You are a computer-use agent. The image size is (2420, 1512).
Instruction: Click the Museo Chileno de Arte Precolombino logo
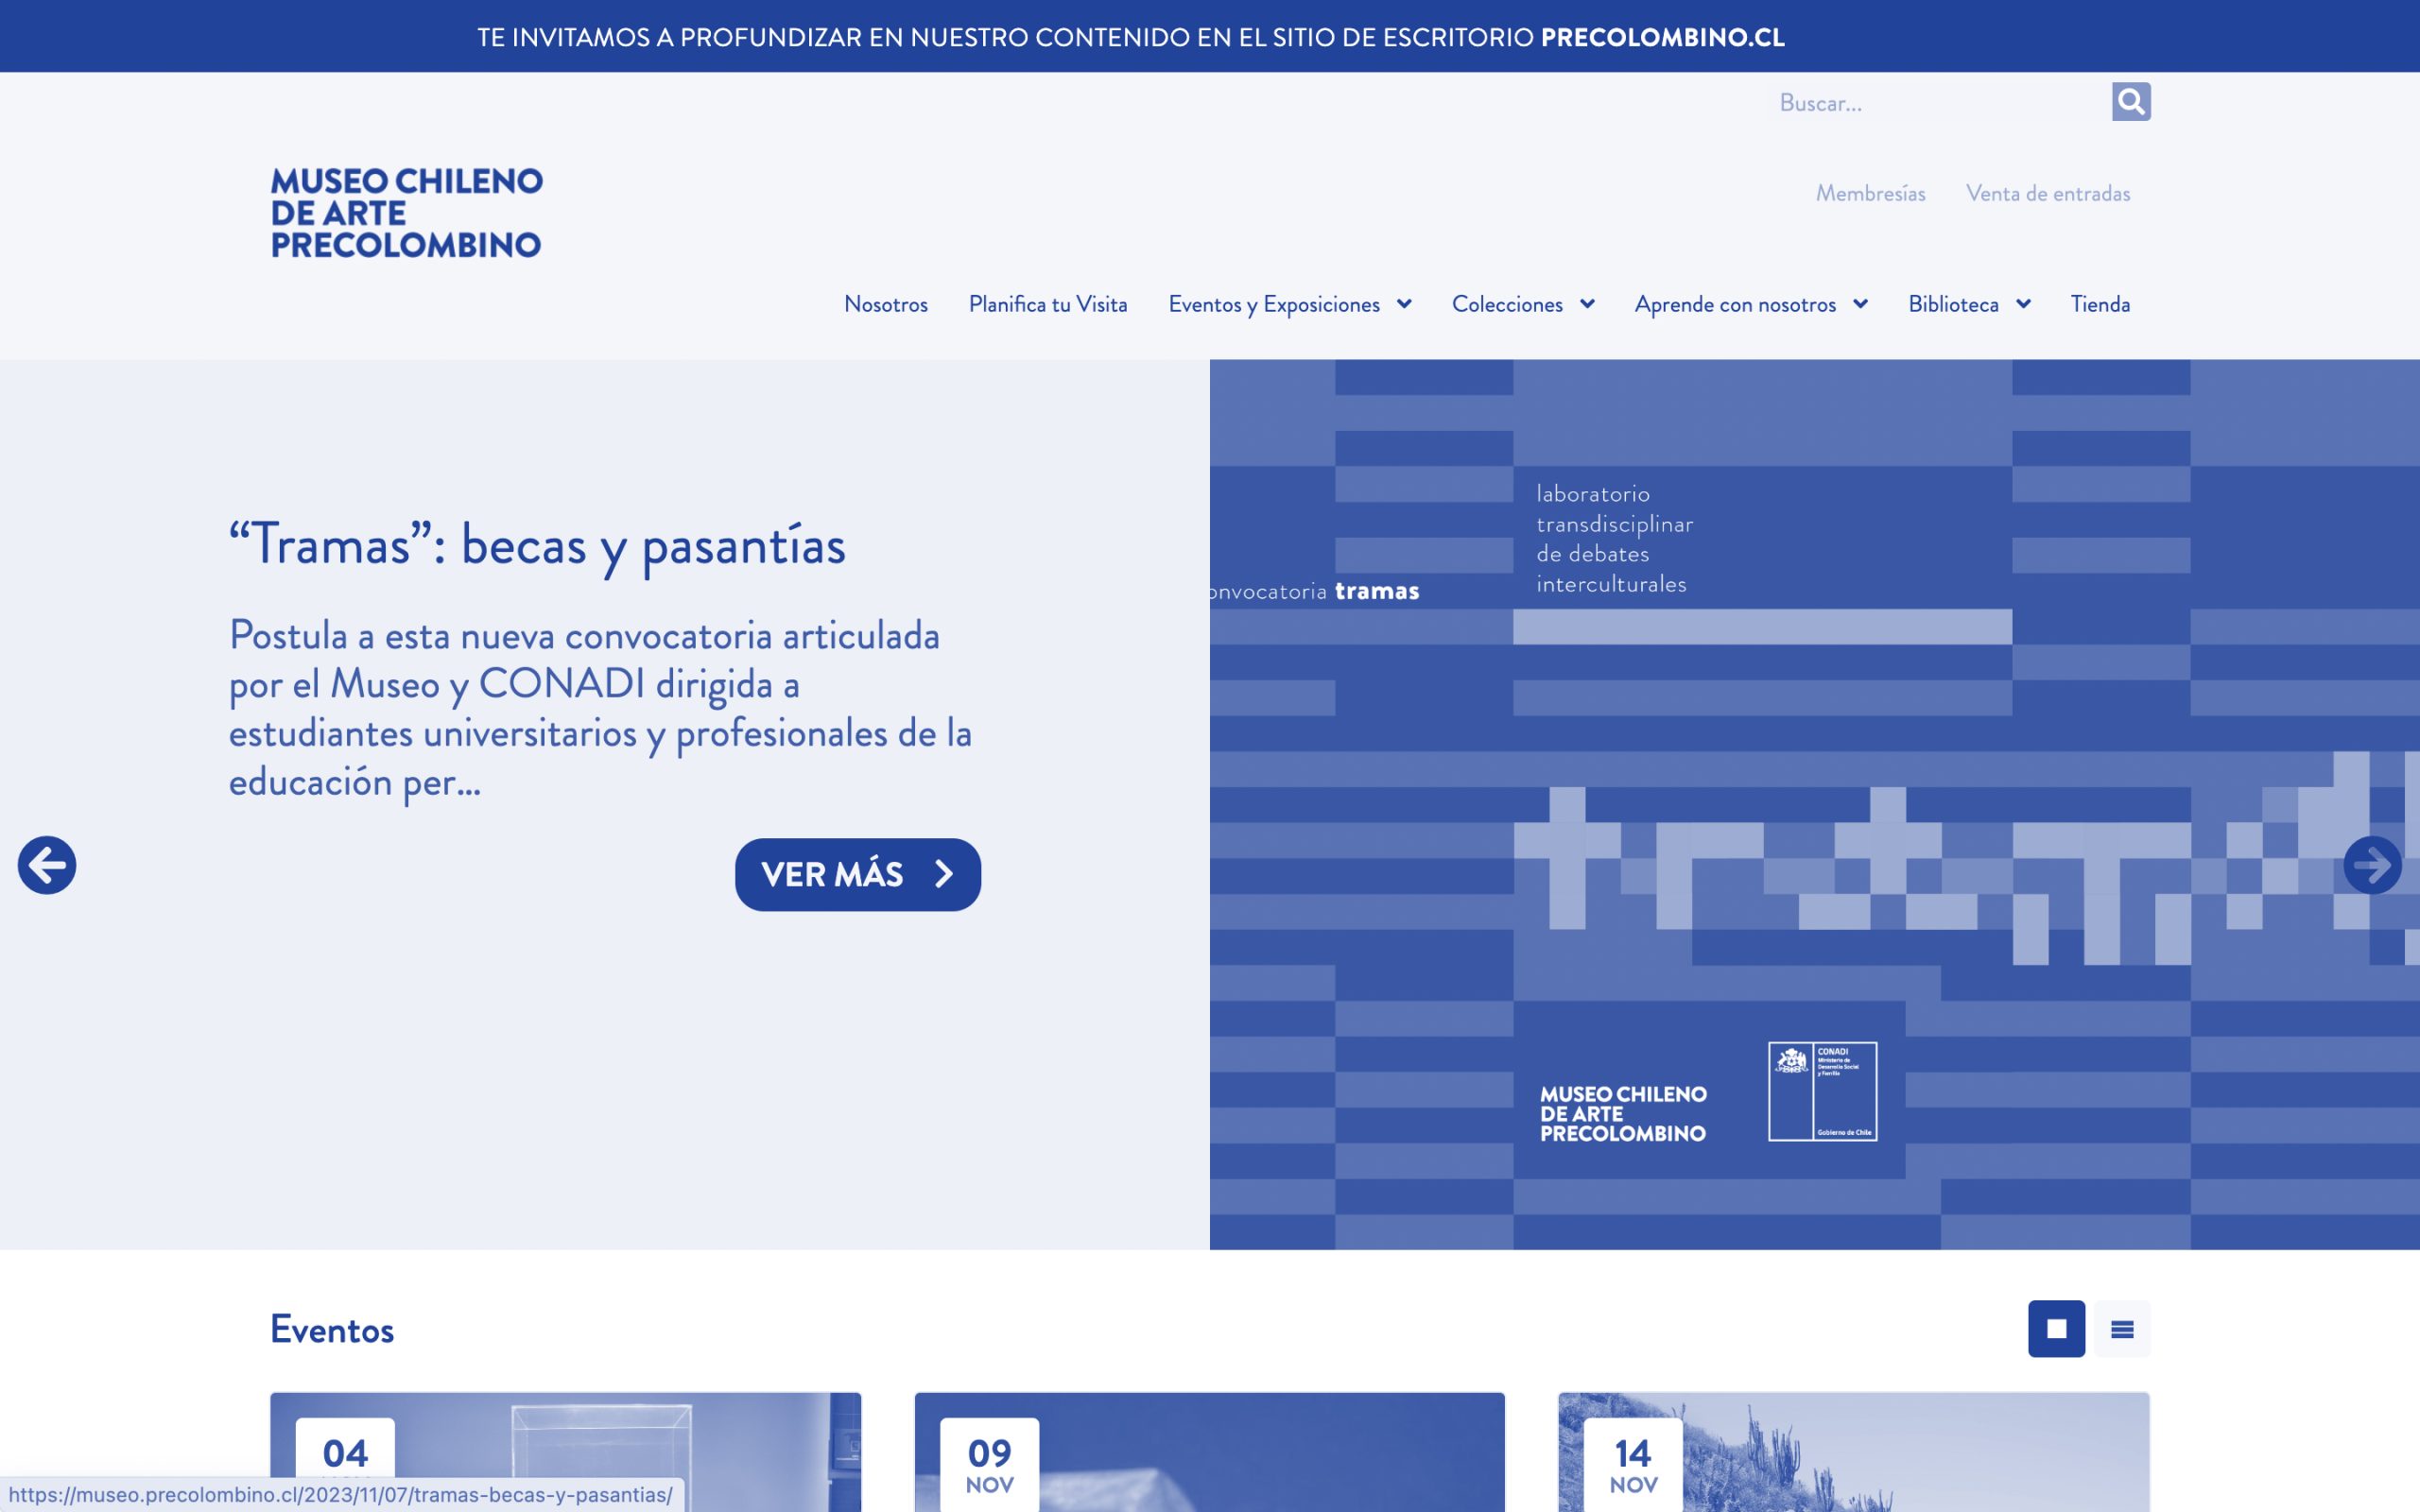click(406, 213)
